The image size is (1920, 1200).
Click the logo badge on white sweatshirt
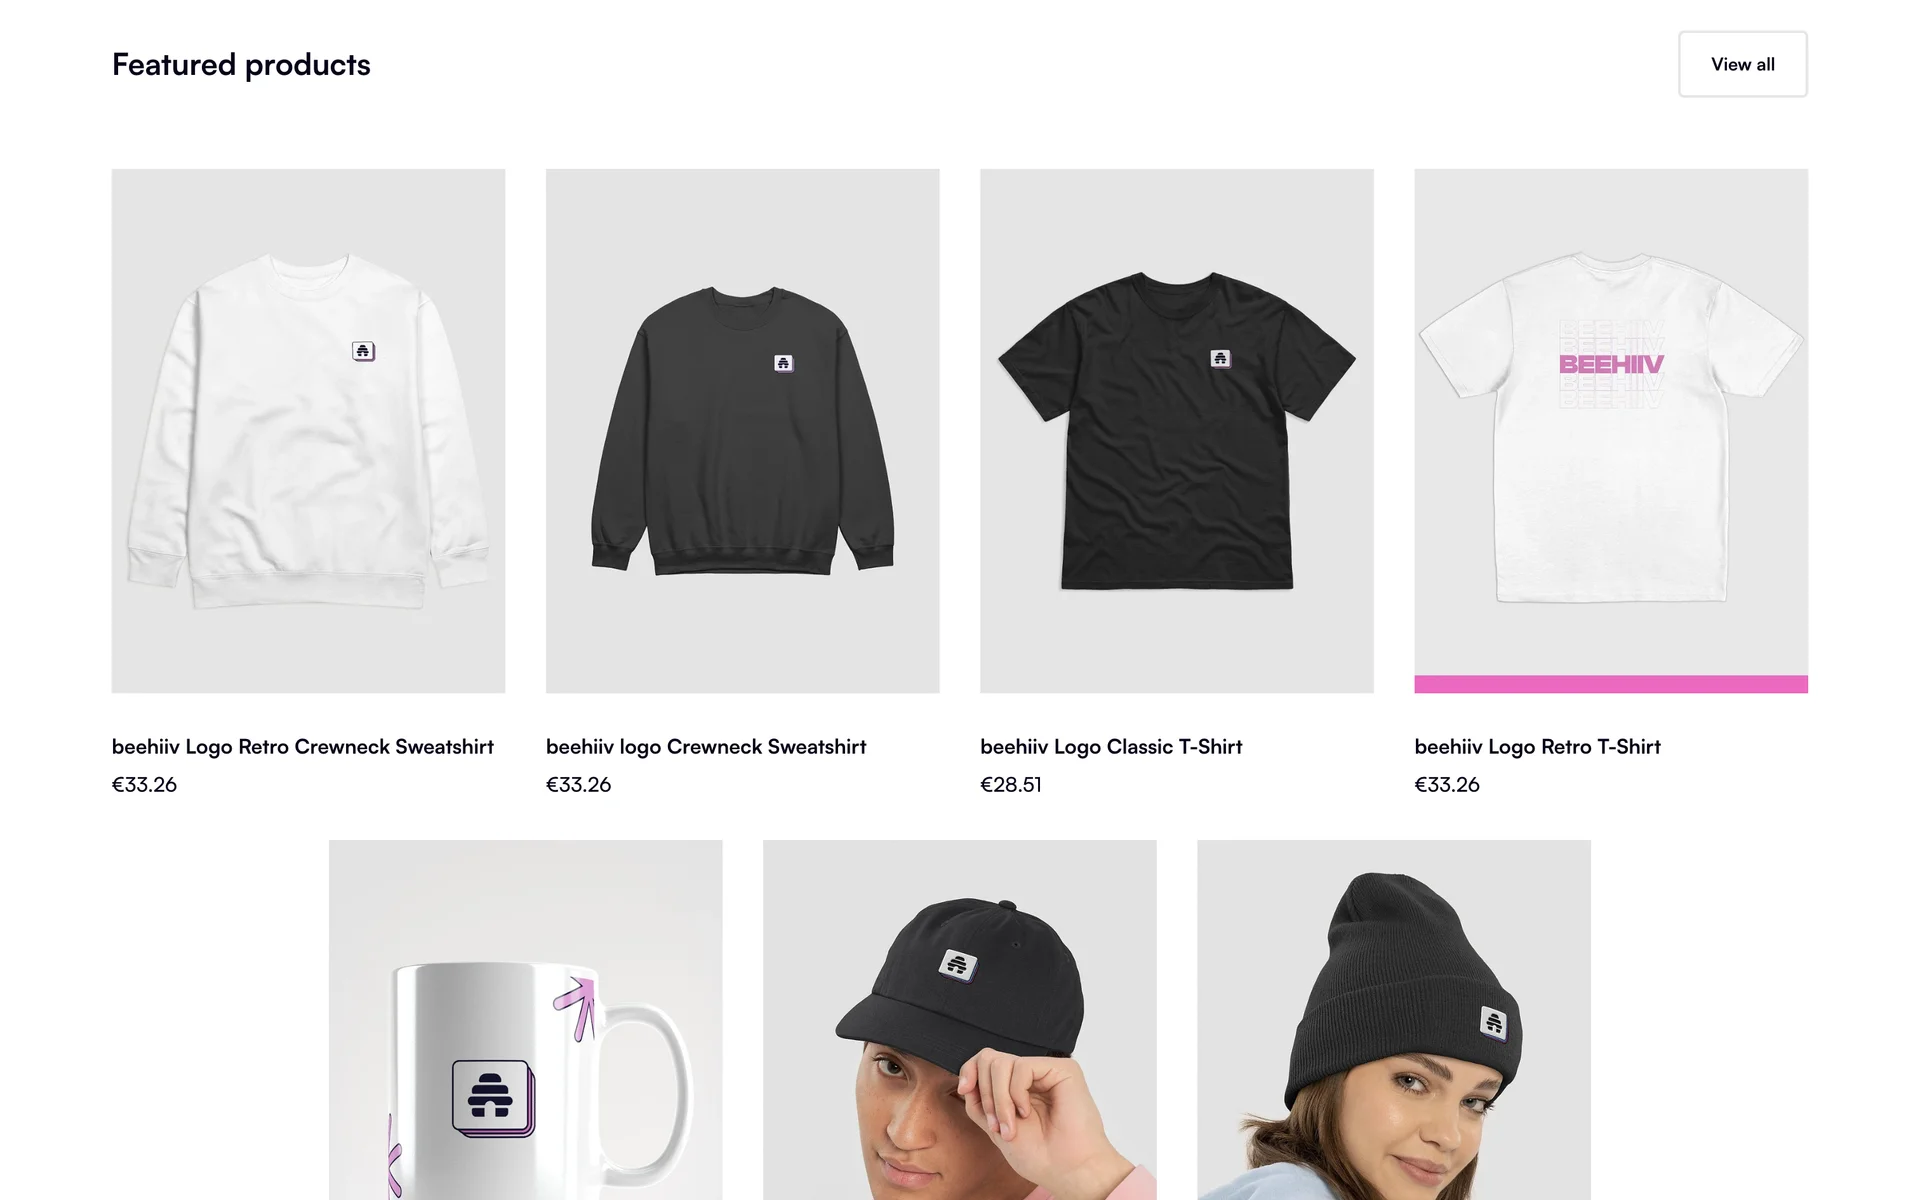tap(364, 351)
